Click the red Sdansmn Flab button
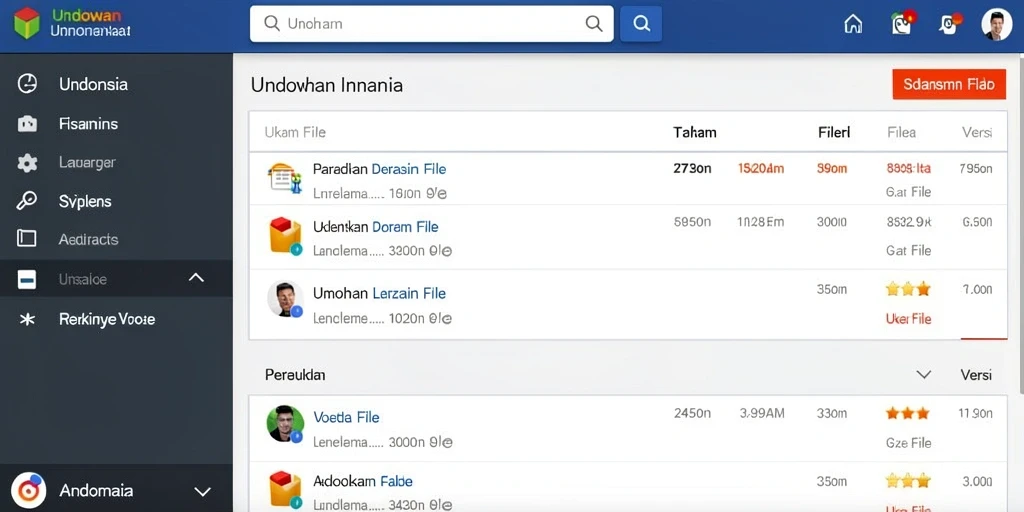 tap(949, 85)
